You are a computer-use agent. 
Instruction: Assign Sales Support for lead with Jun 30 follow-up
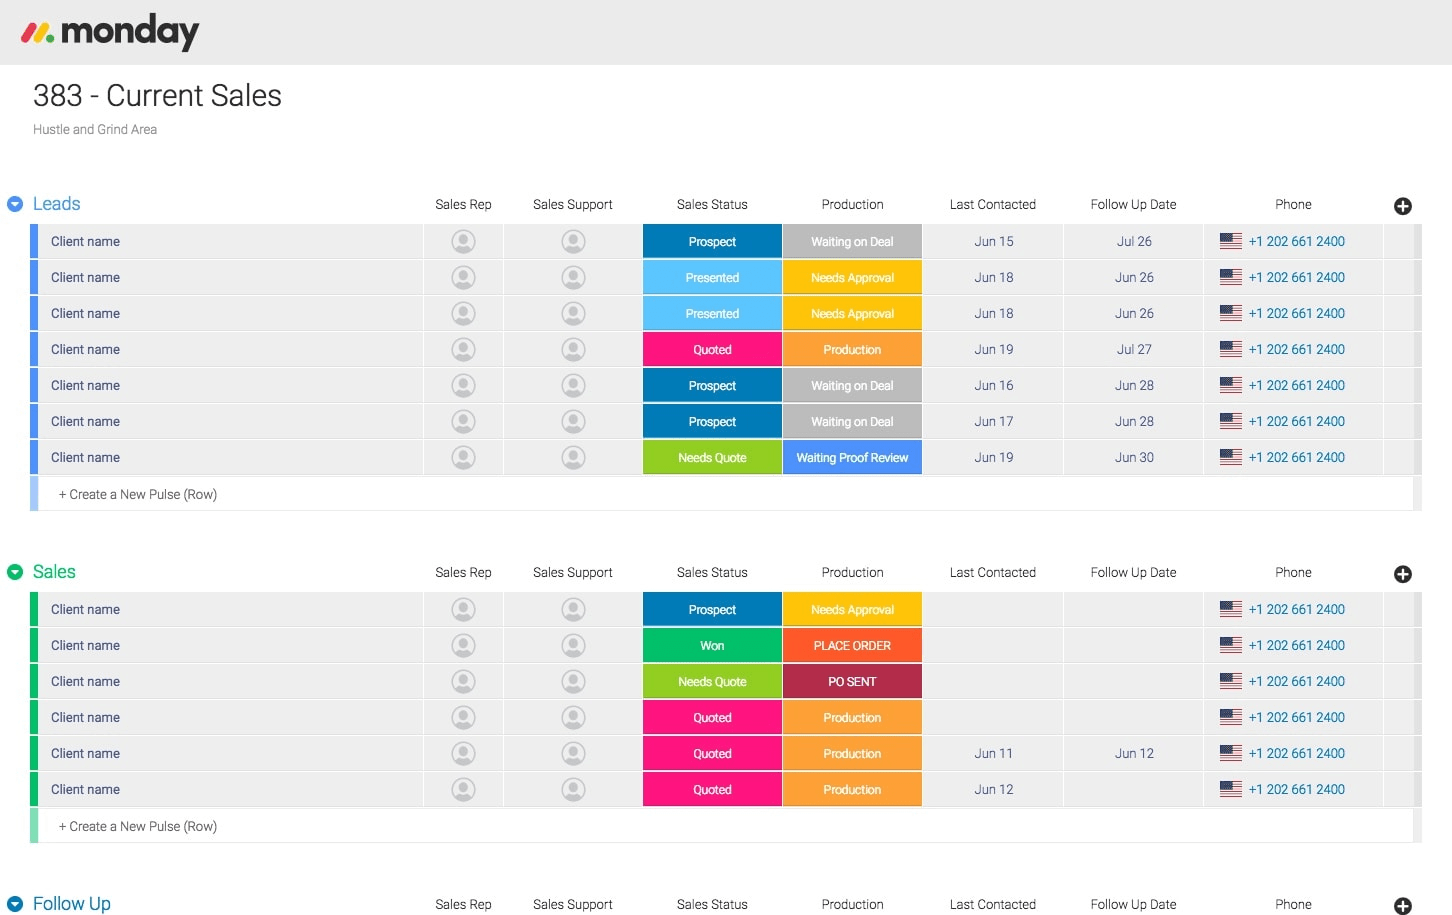(573, 457)
